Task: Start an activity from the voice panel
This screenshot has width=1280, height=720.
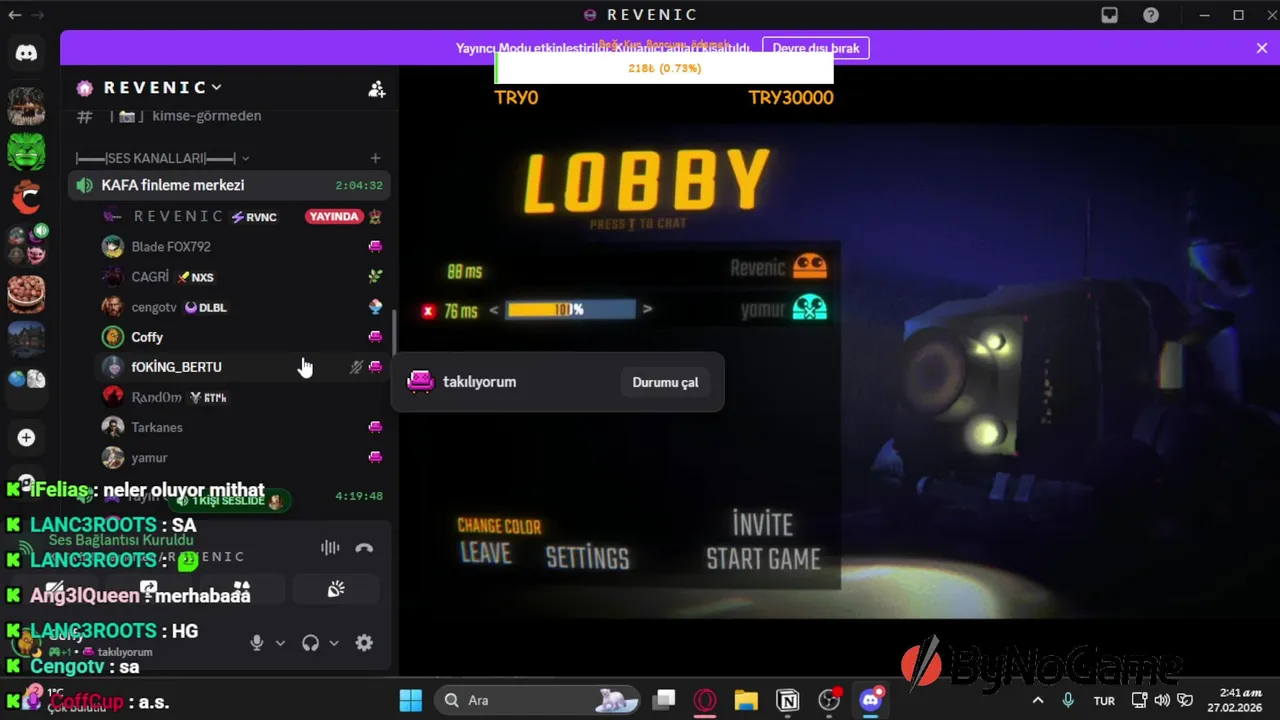Action: click(242, 589)
